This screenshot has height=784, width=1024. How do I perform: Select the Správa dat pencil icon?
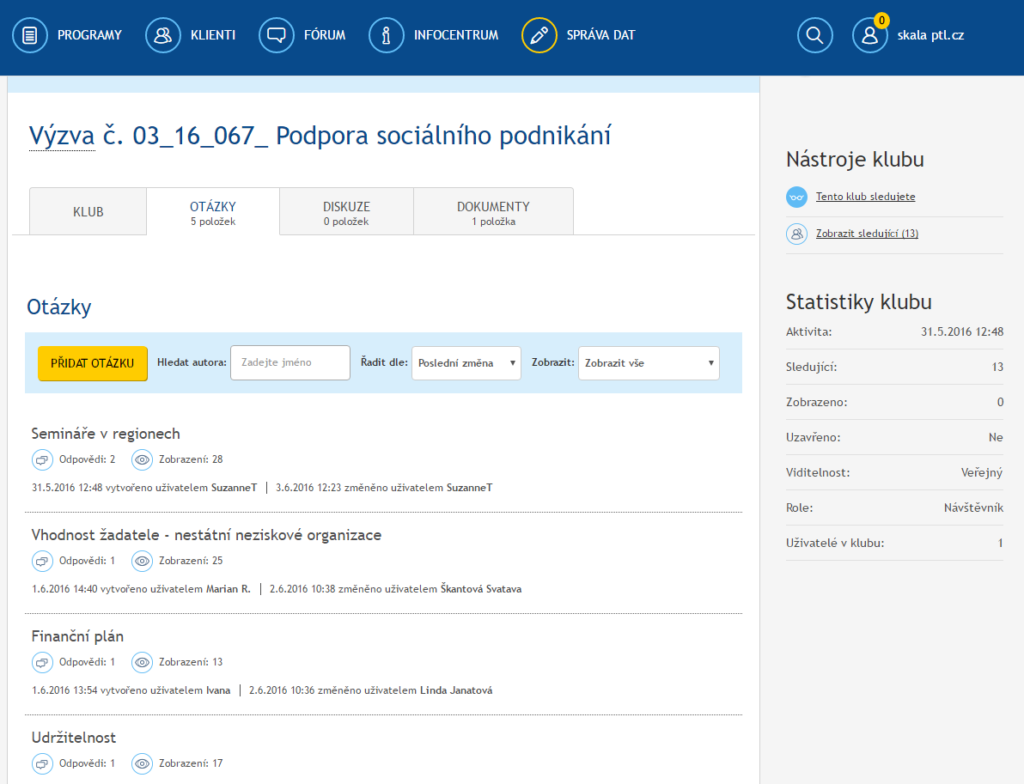[539, 35]
